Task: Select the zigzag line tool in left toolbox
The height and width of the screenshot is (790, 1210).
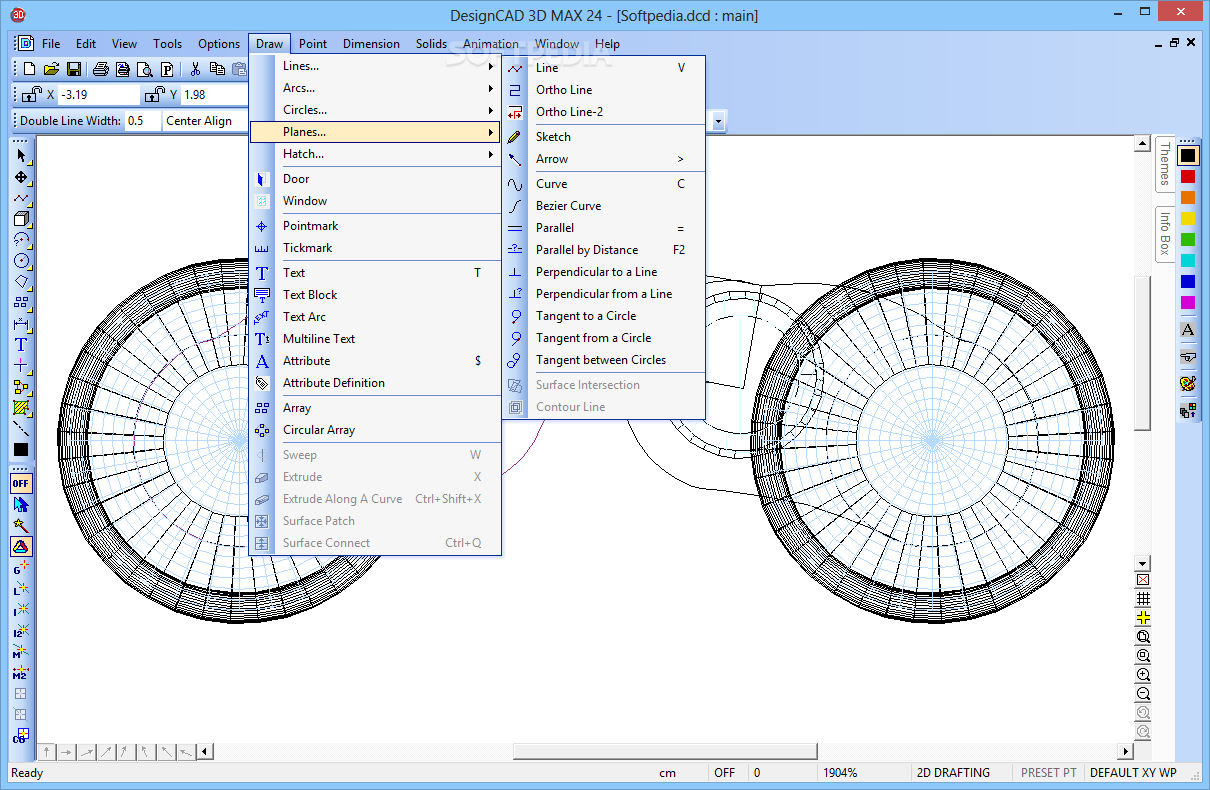Action: (x=21, y=198)
